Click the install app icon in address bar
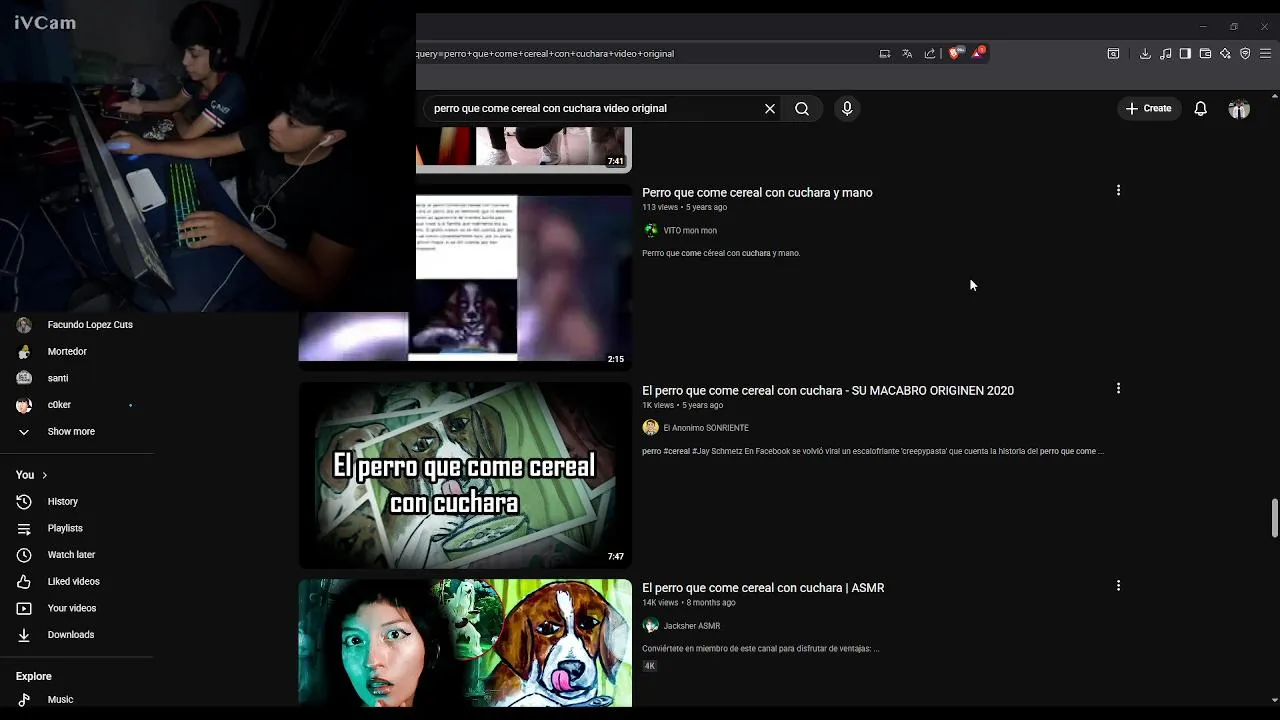The image size is (1280, 720). 885,54
